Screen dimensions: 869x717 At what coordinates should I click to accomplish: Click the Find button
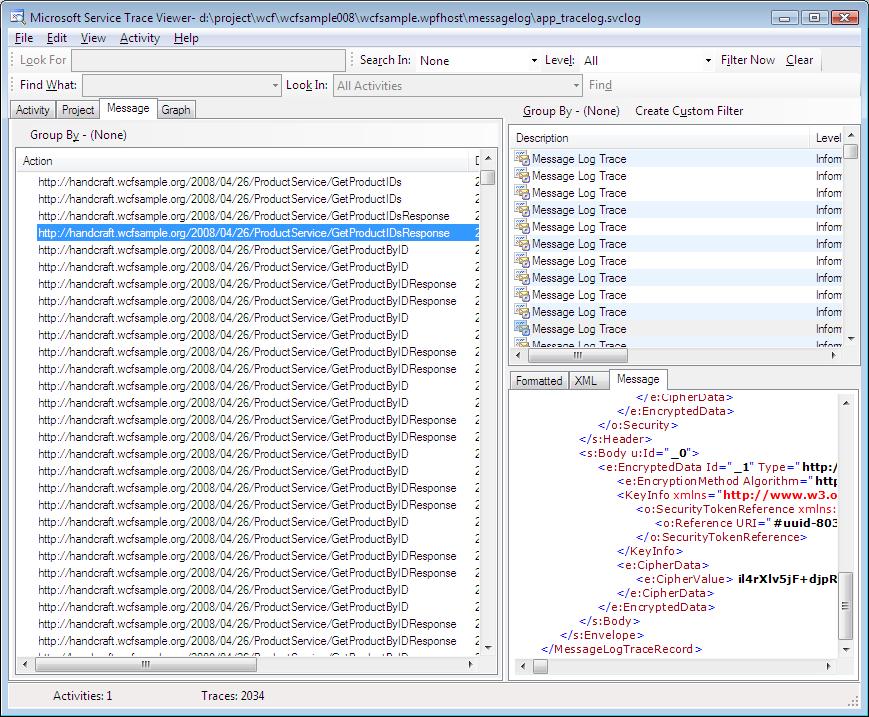click(x=600, y=85)
